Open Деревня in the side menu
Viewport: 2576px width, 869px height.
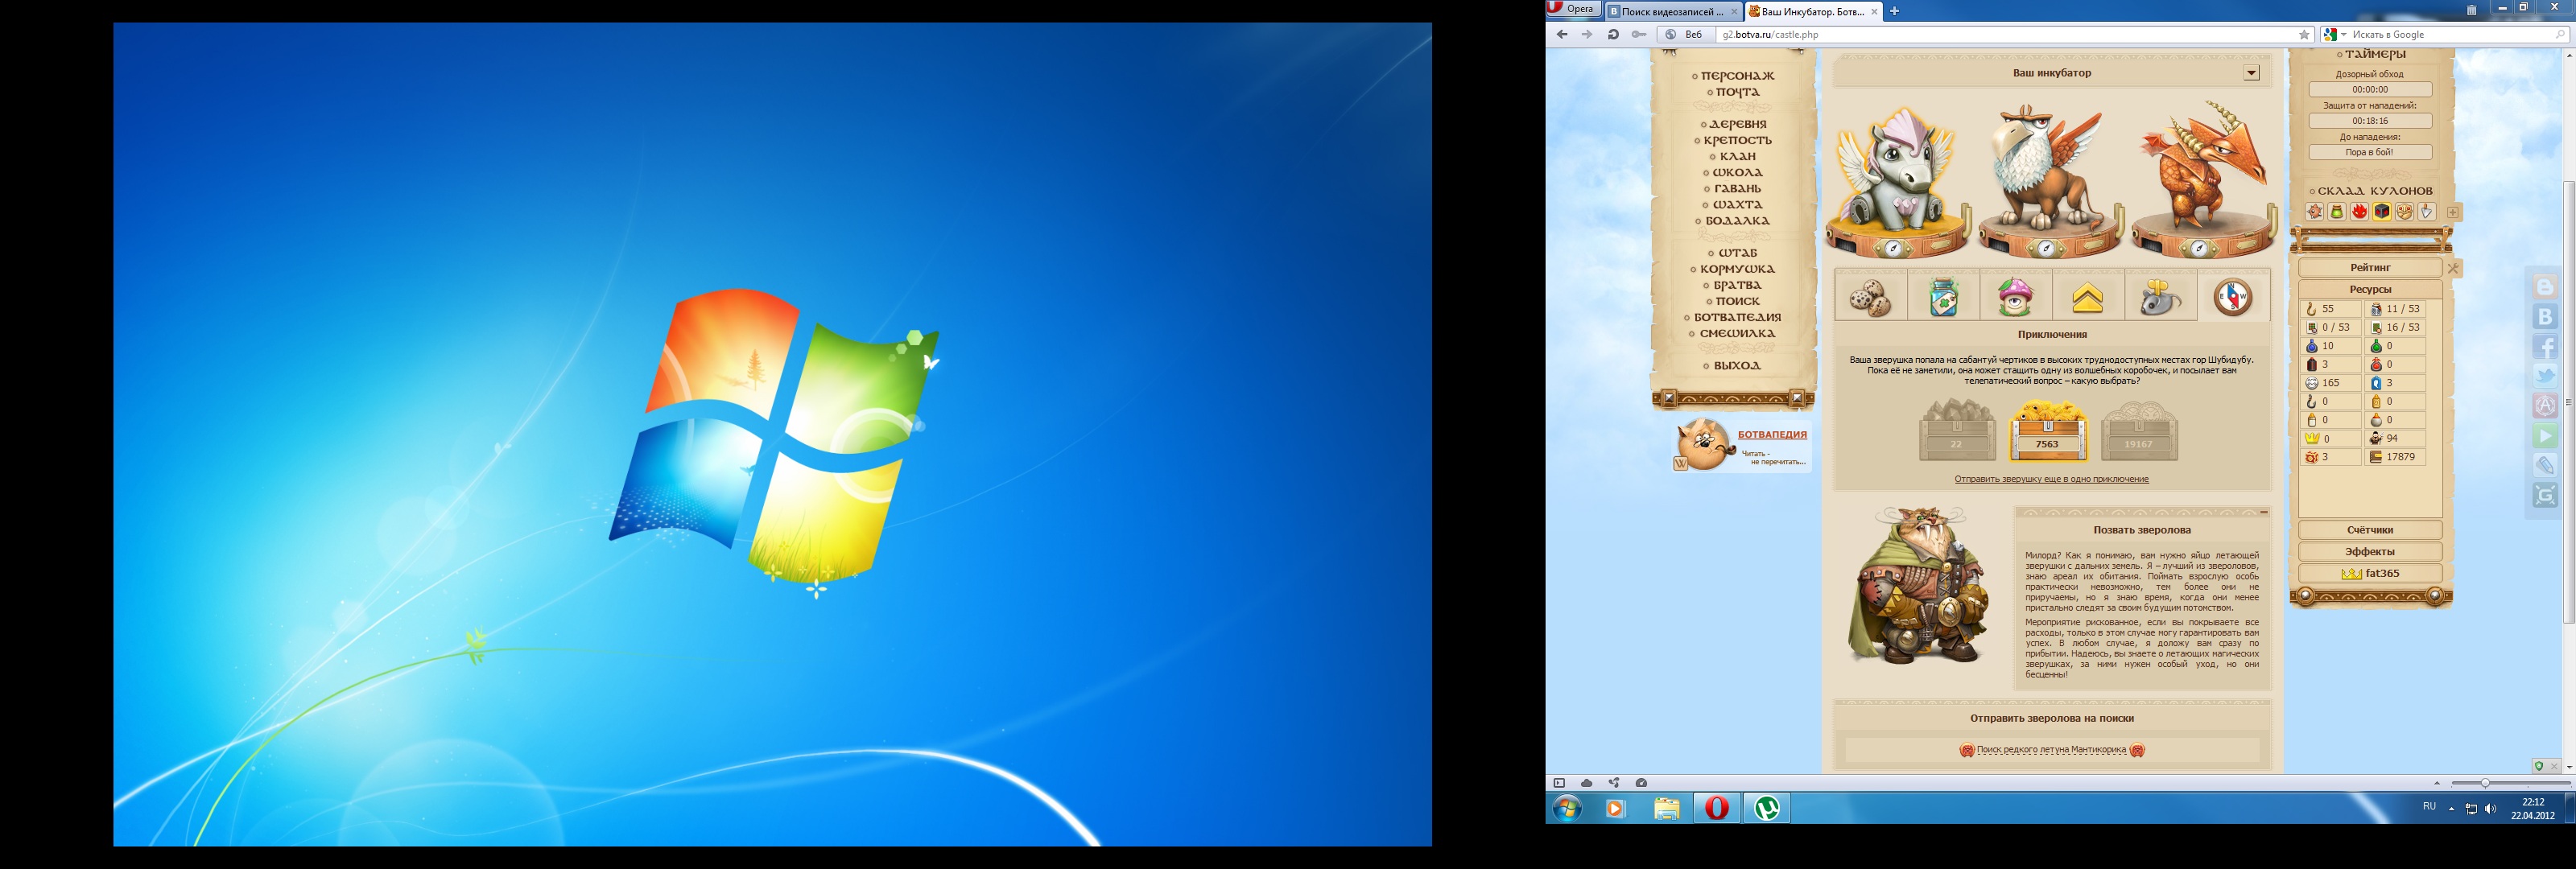(1738, 124)
